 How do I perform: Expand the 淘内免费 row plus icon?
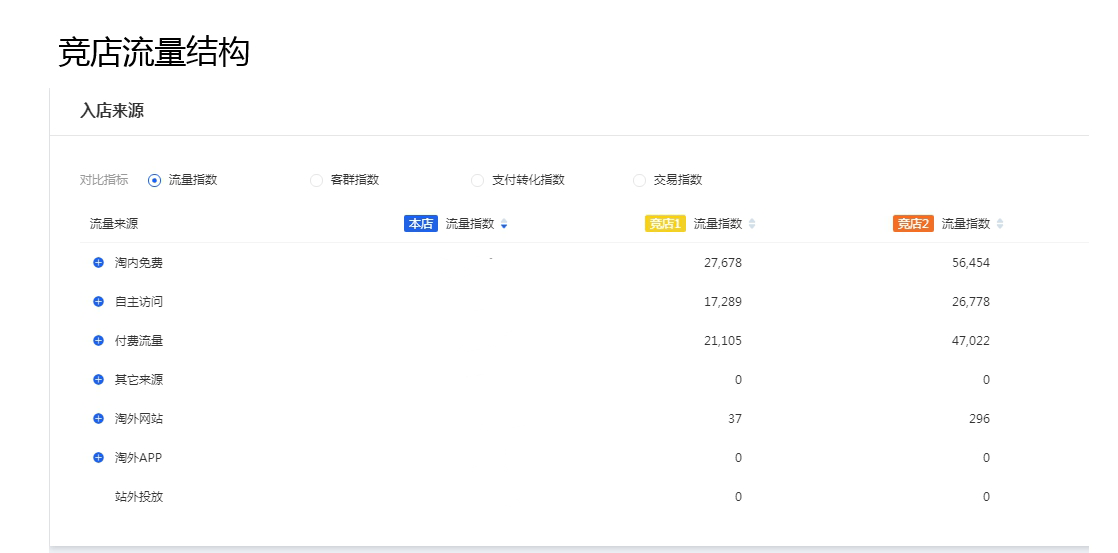coord(98,263)
